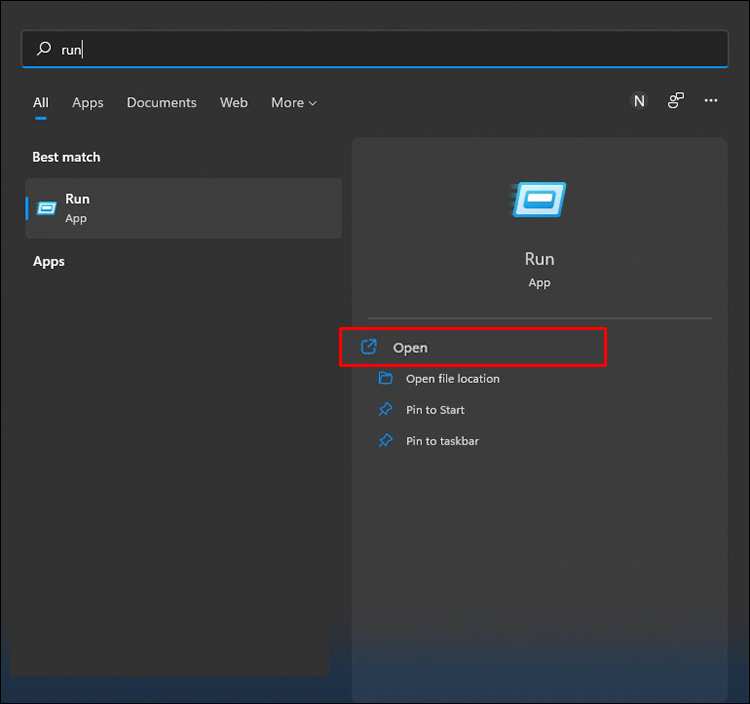This screenshot has width=750, height=704.
Task: Click the Open arrow icon
Action: click(x=369, y=347)
